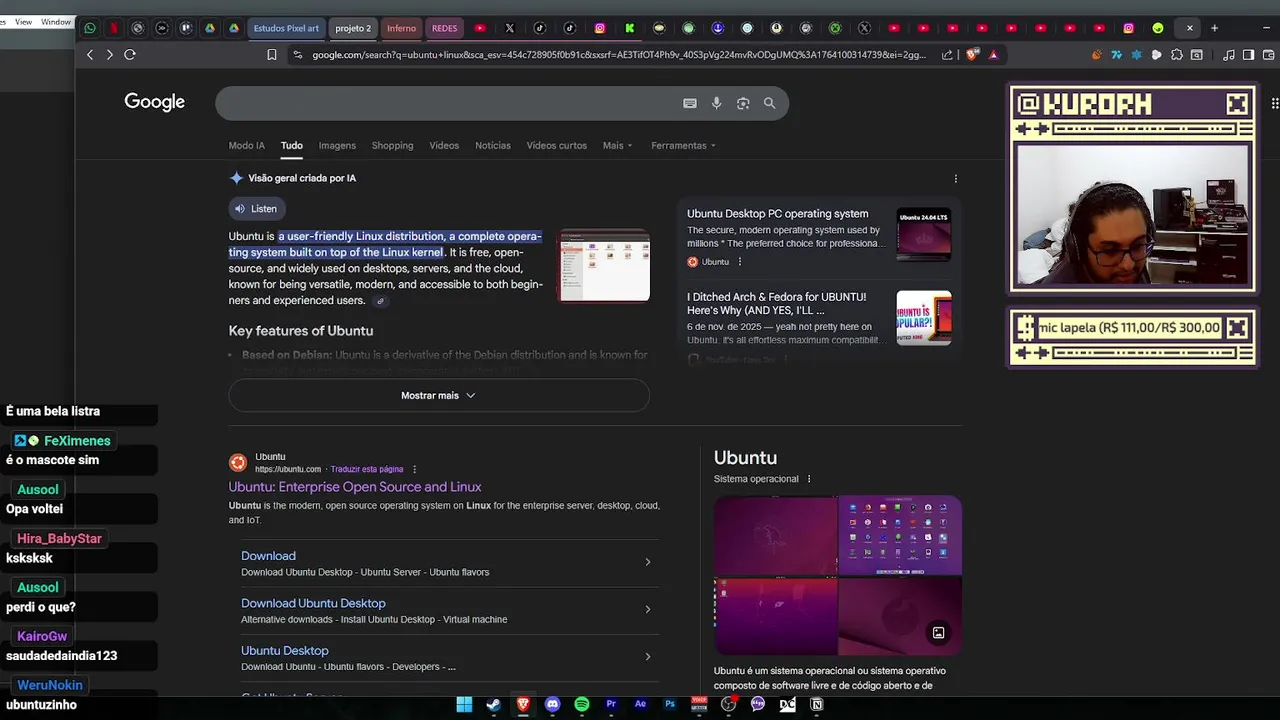Expand the Download sitelink chevron

(647, 562)
